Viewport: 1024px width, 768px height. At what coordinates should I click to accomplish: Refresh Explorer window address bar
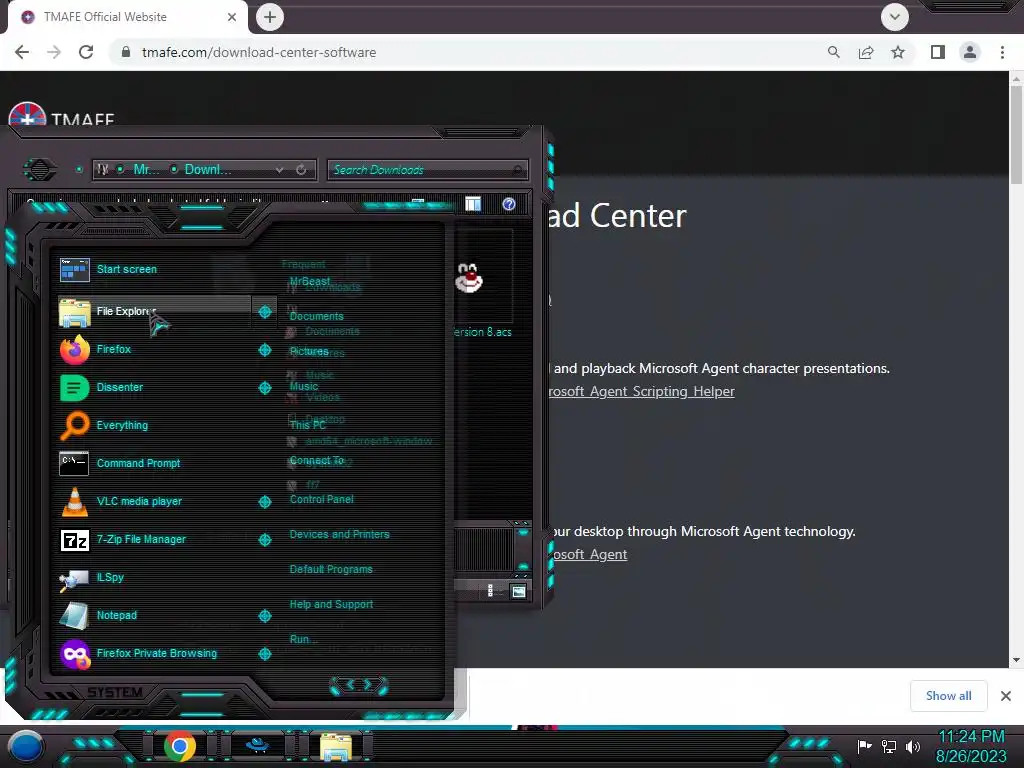coord(301,170)
